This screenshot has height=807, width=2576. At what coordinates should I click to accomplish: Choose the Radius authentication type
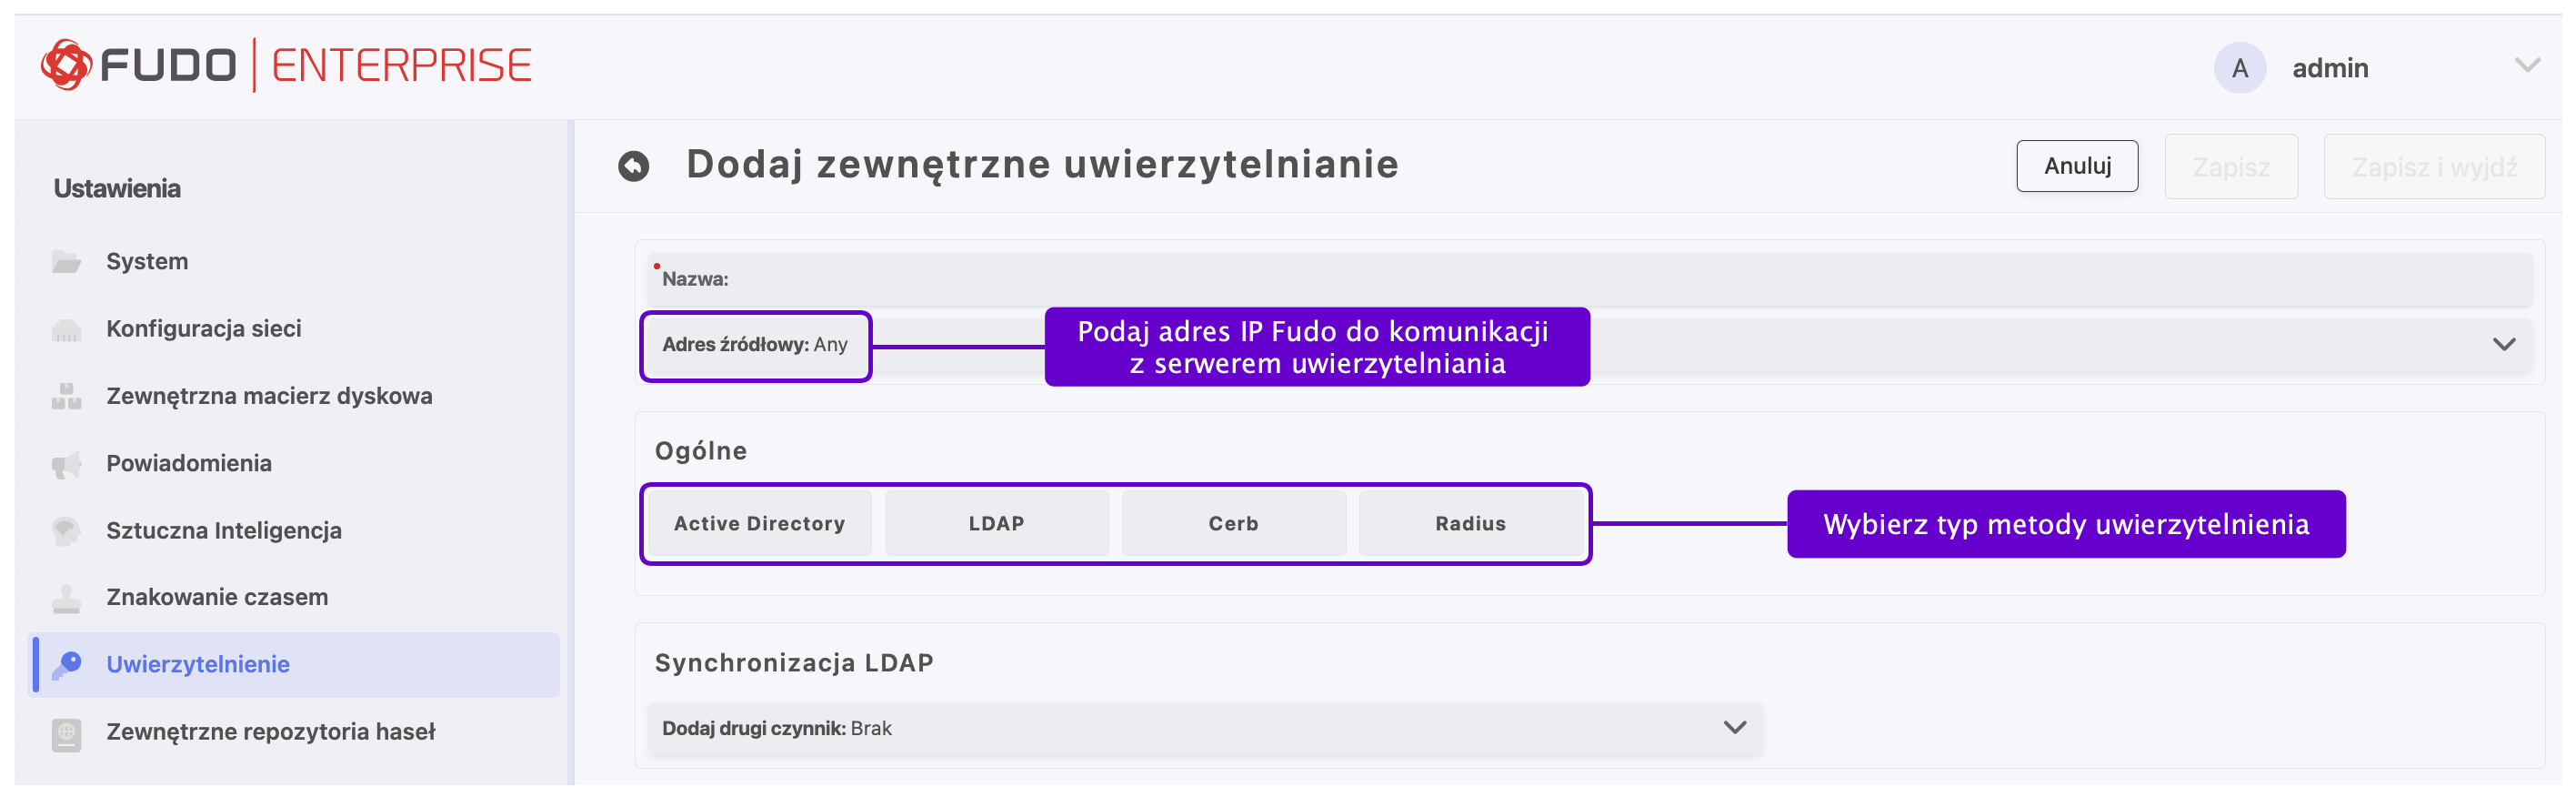click(1470, 523)
